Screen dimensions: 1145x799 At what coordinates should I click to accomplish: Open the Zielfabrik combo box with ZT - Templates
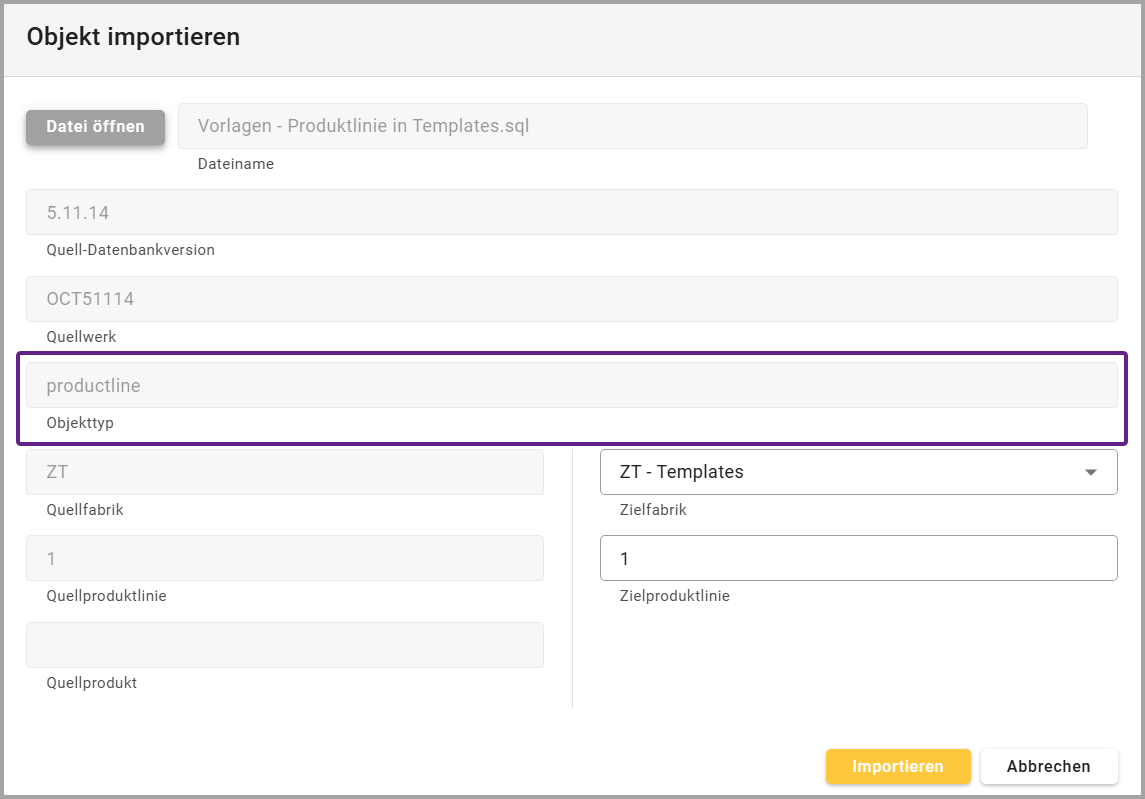(x=840, y=472)
